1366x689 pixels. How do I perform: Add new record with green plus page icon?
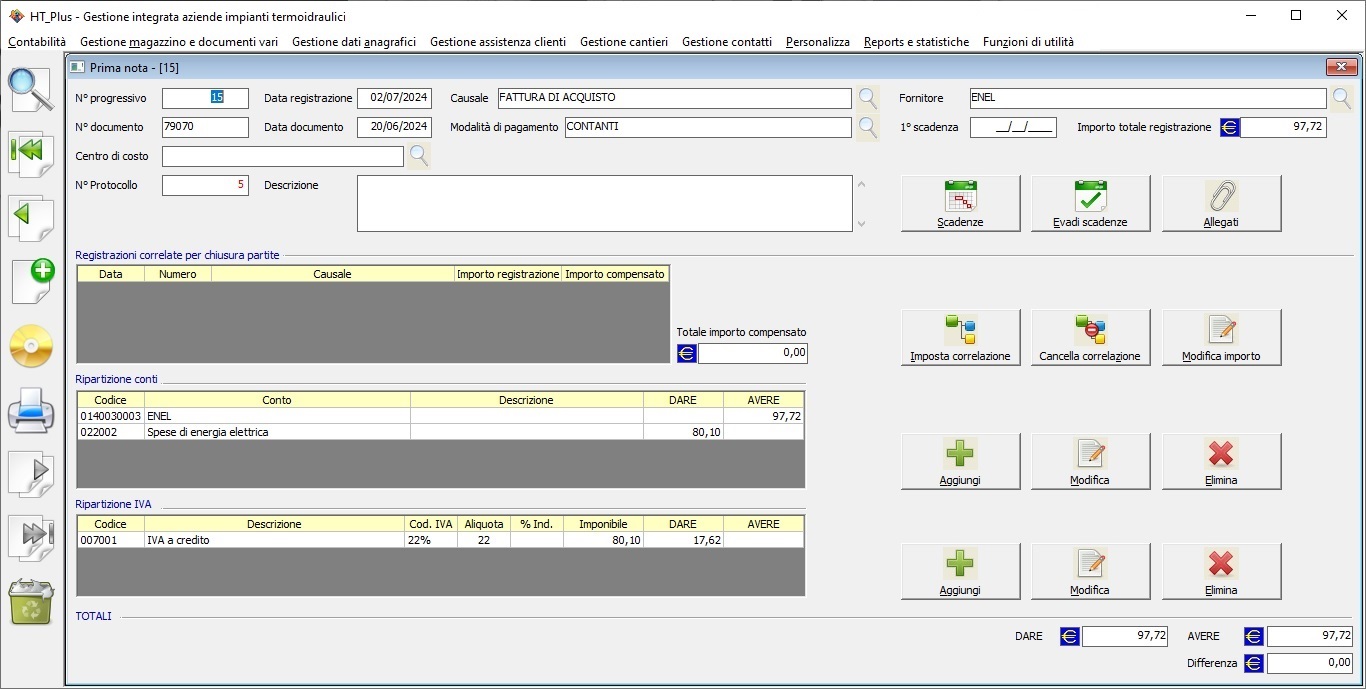pos(31,281)
